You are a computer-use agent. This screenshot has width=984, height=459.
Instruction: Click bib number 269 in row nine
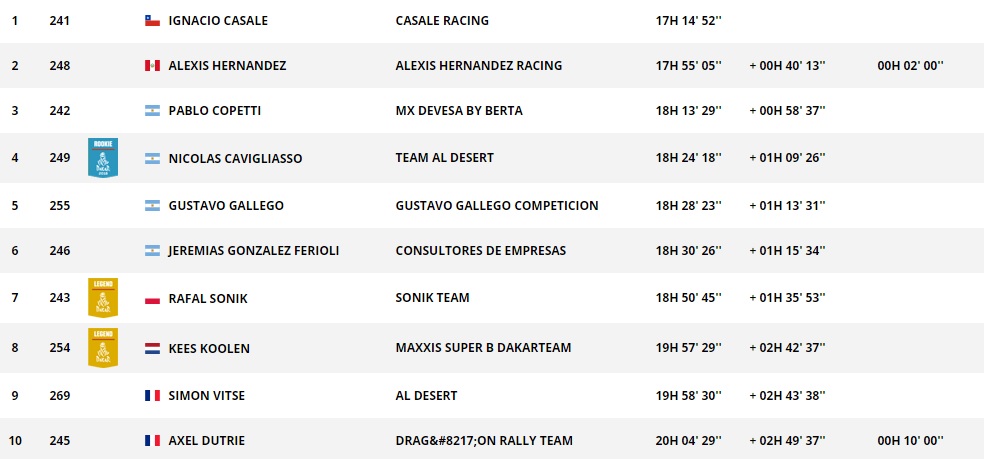(x=60, y=396)
